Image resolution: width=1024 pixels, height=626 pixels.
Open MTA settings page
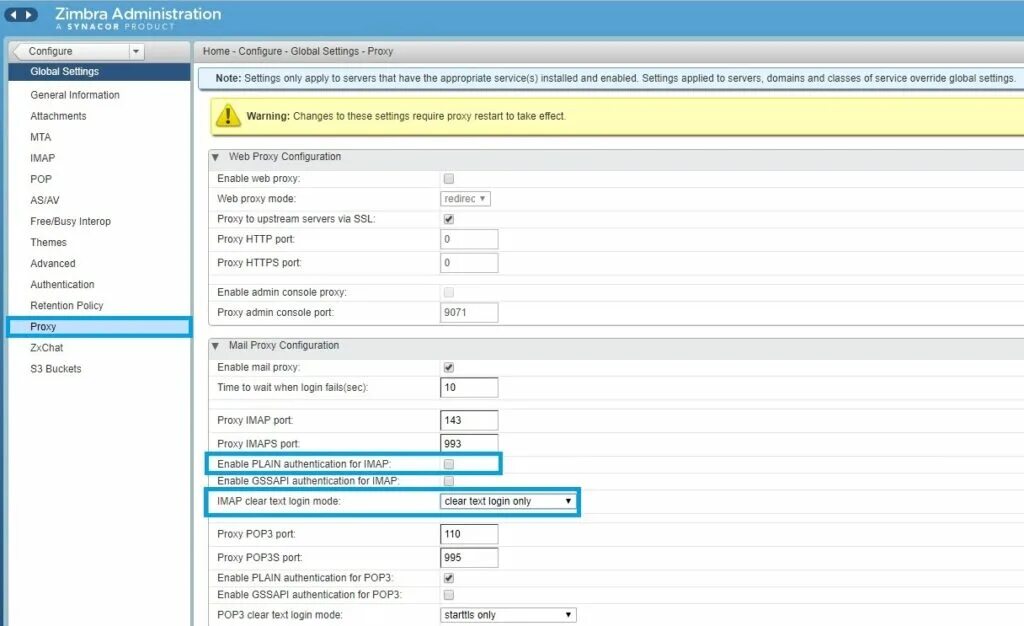[x=40, y=137]
